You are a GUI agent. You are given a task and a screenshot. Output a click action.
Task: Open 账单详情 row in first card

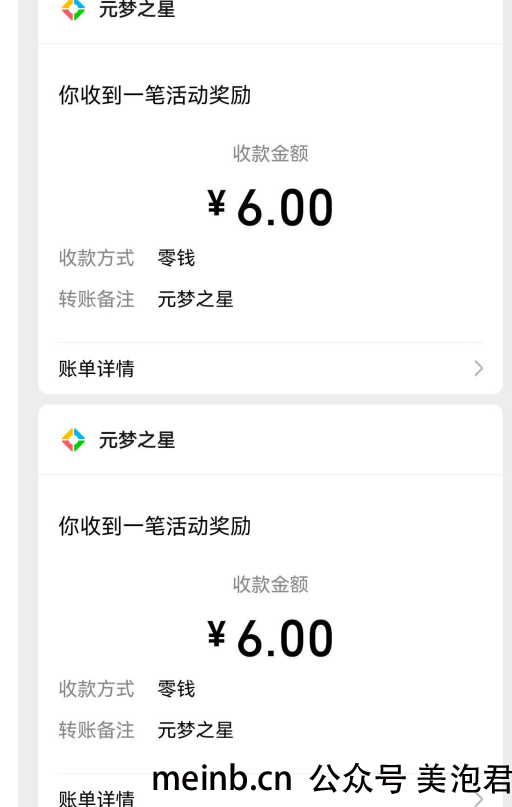pyautogui.click(x=271, y=369)
